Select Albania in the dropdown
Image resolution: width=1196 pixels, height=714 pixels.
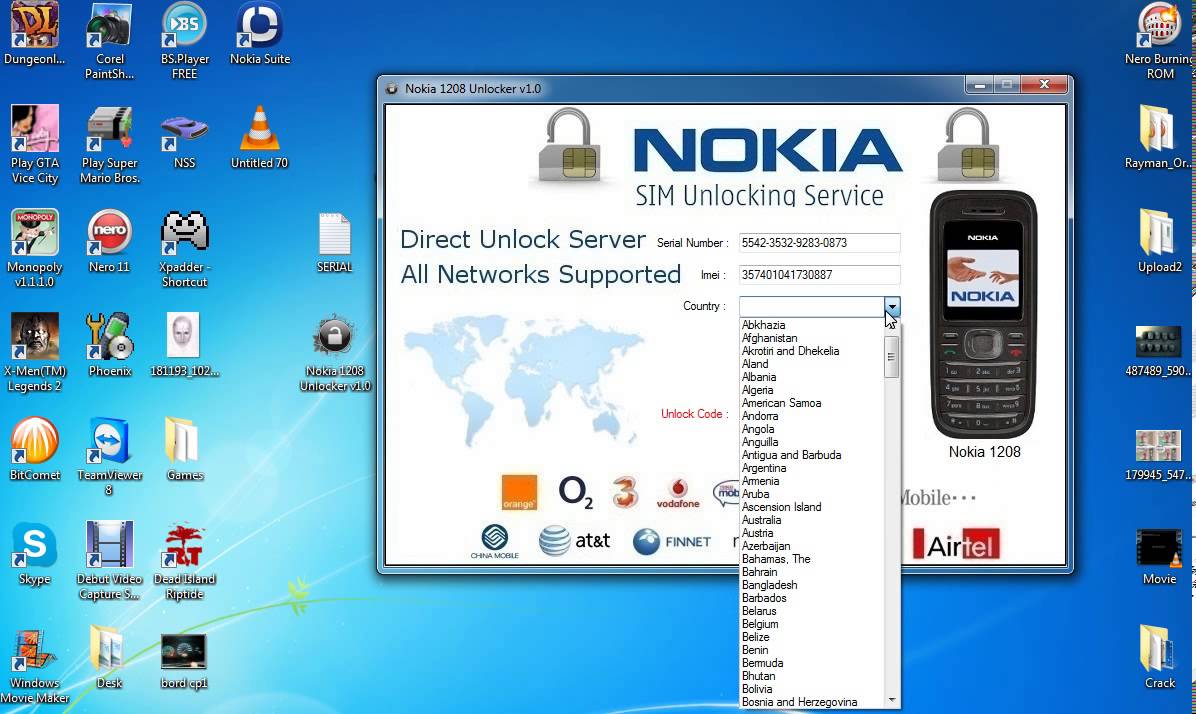click(759, 377)
